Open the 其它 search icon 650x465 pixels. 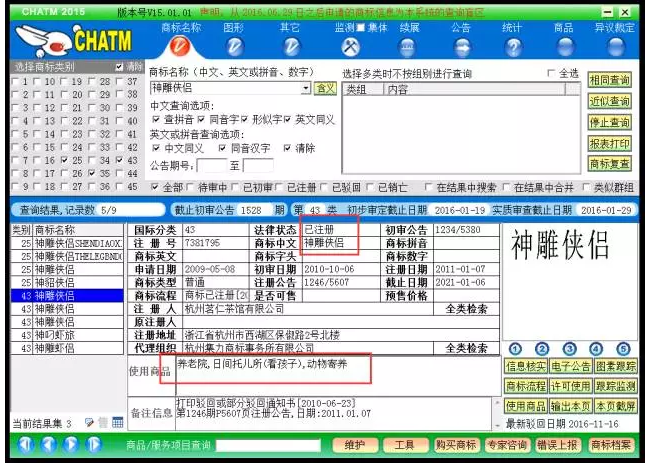(291, 46)
